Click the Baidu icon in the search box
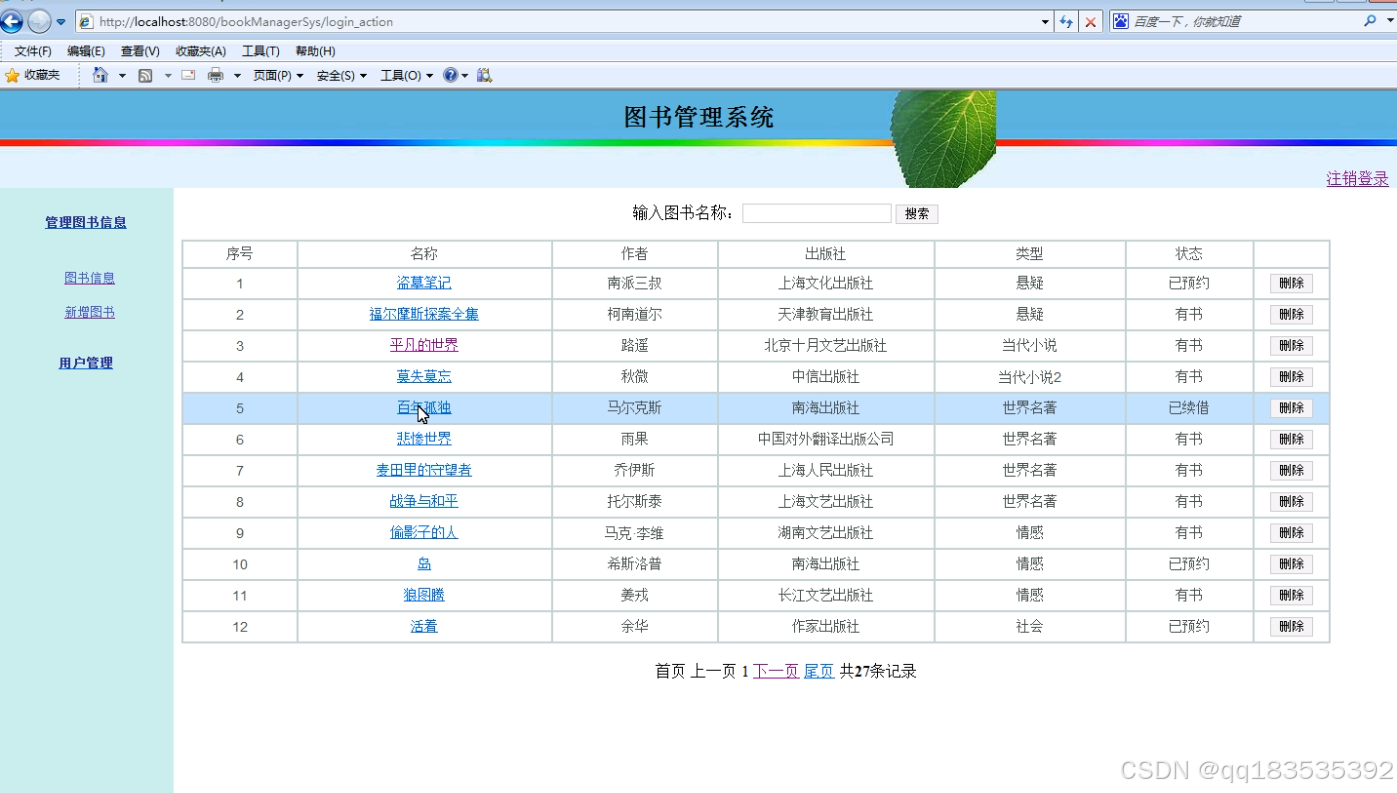Image resolution: width=1397 pixels, height=793 pixels. click(1120, 21)
